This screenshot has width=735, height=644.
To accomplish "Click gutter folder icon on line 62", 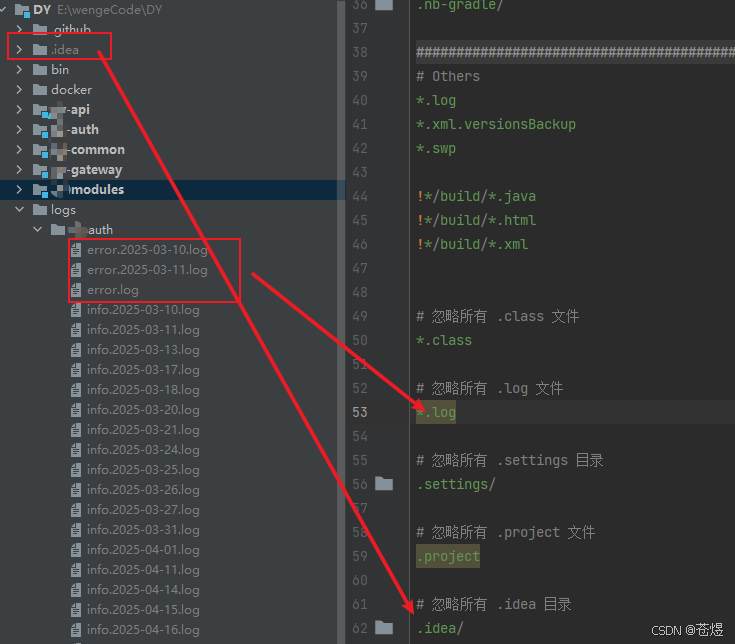I will tap(384, 627).
